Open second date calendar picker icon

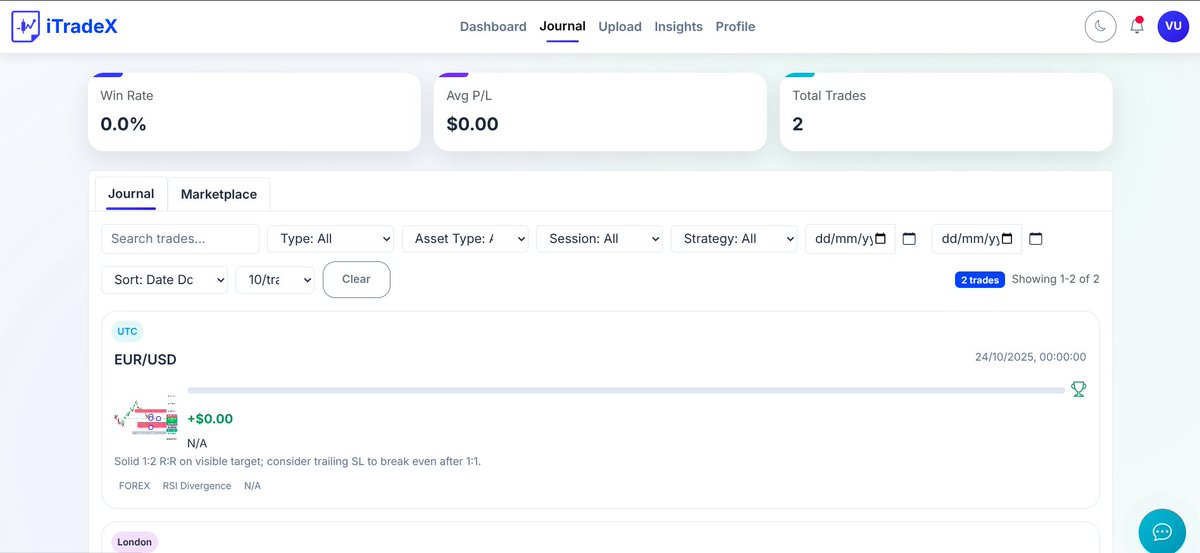tap(1036, 239)
